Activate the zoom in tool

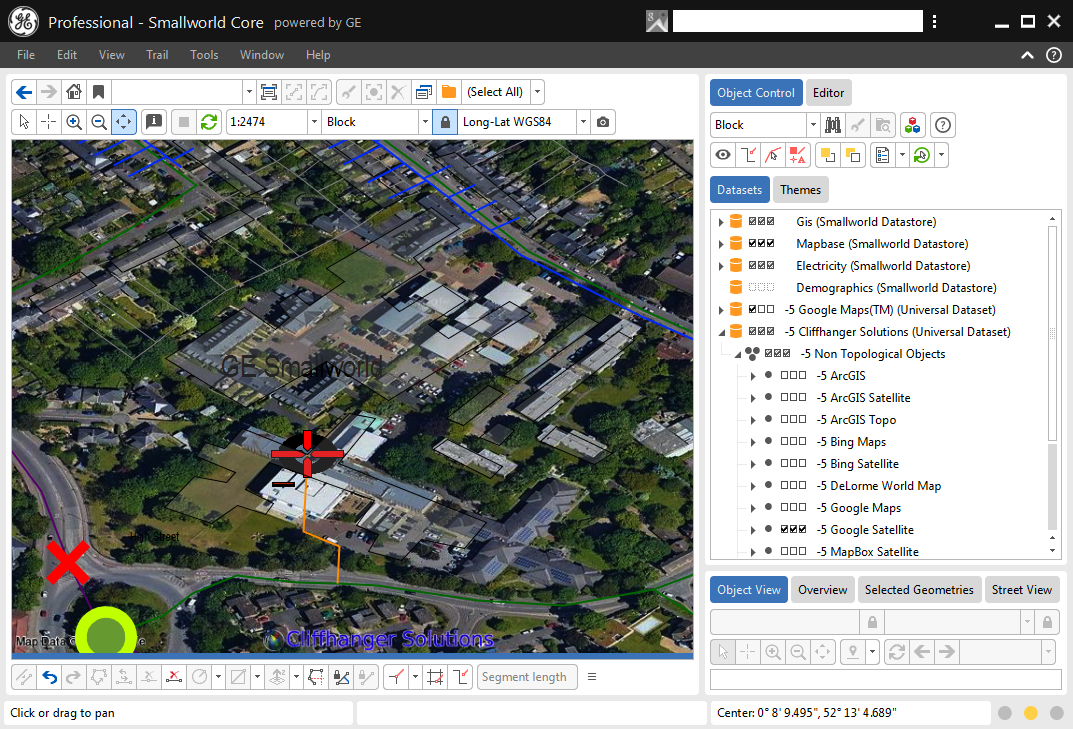(74, 122)
